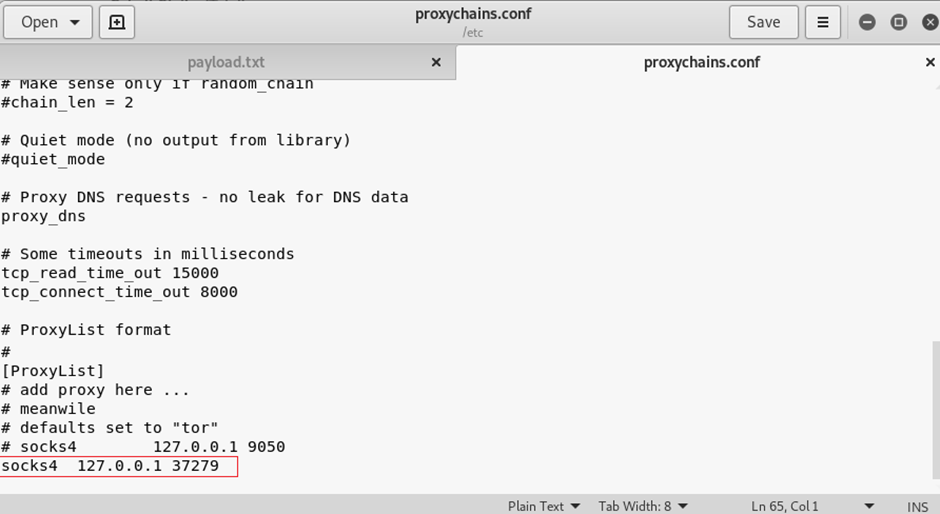Select the proxychains.conf tab
This screenshot has height=514, width=940.
pyautogui.click(x=701, y=62)
